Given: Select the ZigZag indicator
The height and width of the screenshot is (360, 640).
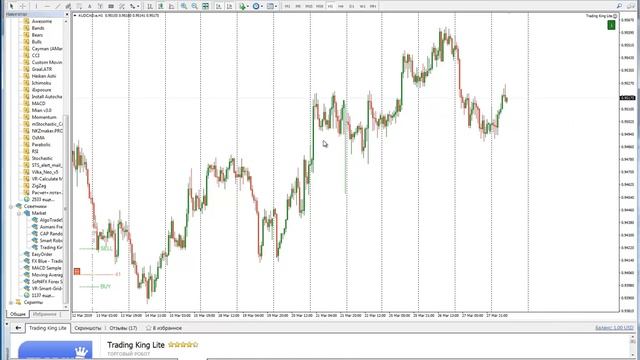Looking at the screenshot, I should click(x=39, y=186).
